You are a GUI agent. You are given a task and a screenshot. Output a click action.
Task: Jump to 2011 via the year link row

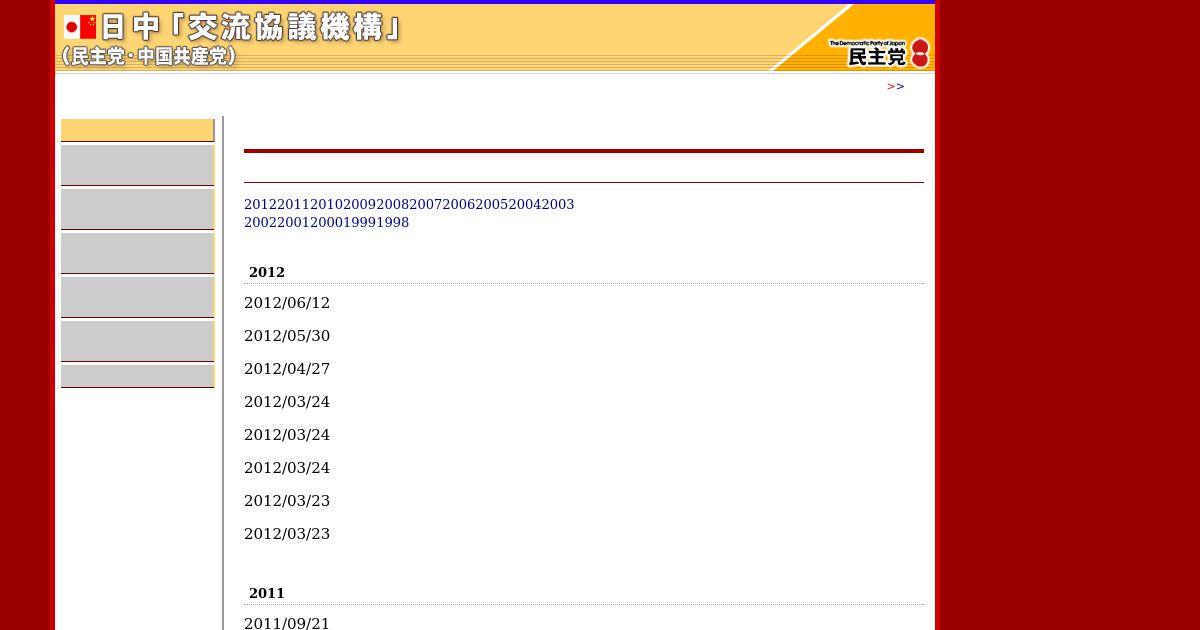[x=293, y=204]
